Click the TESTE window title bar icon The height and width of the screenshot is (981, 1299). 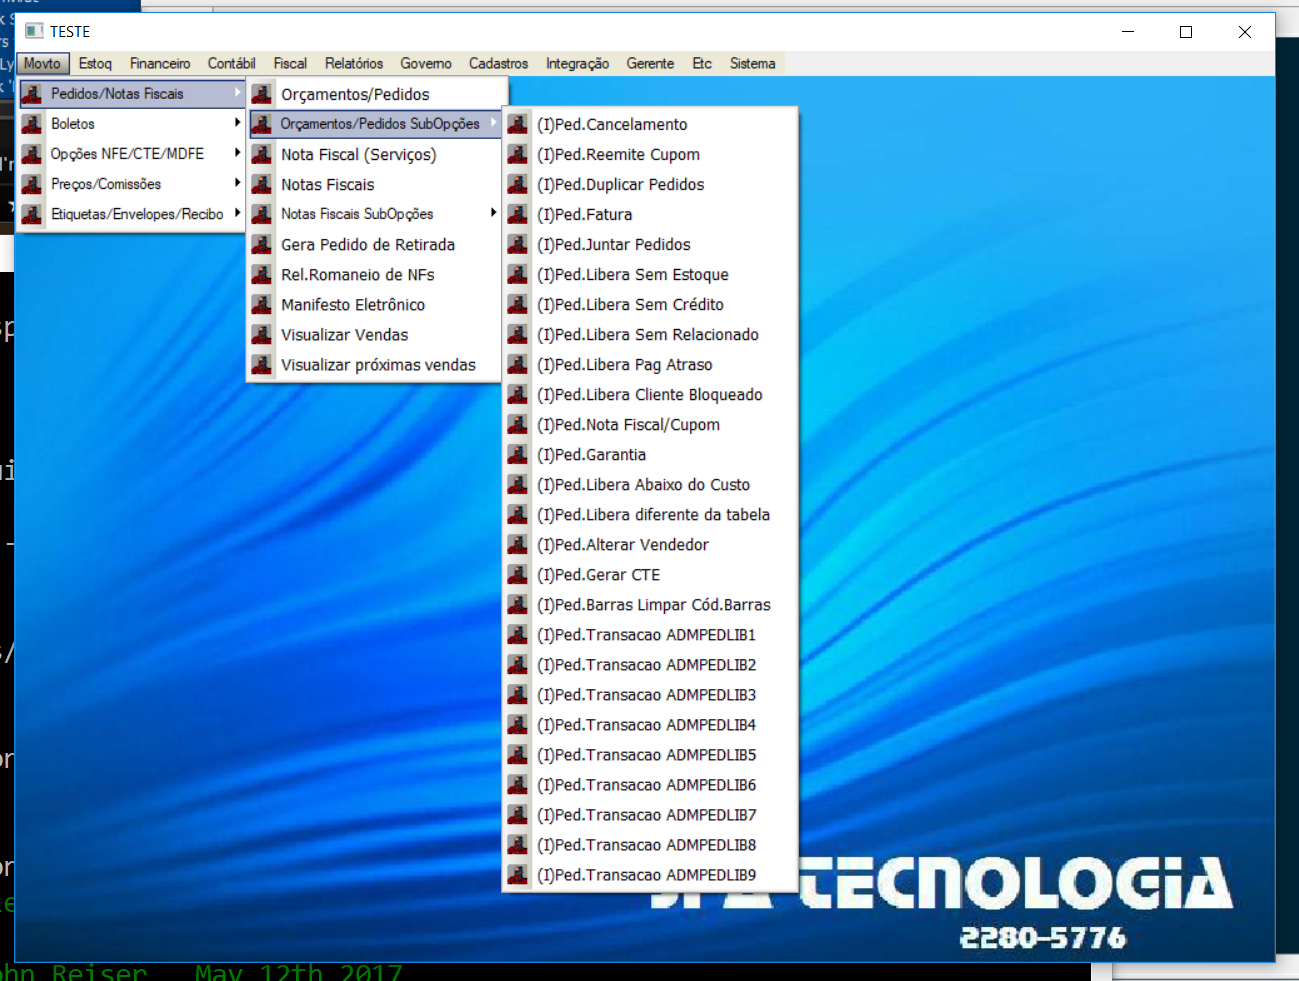34,32
